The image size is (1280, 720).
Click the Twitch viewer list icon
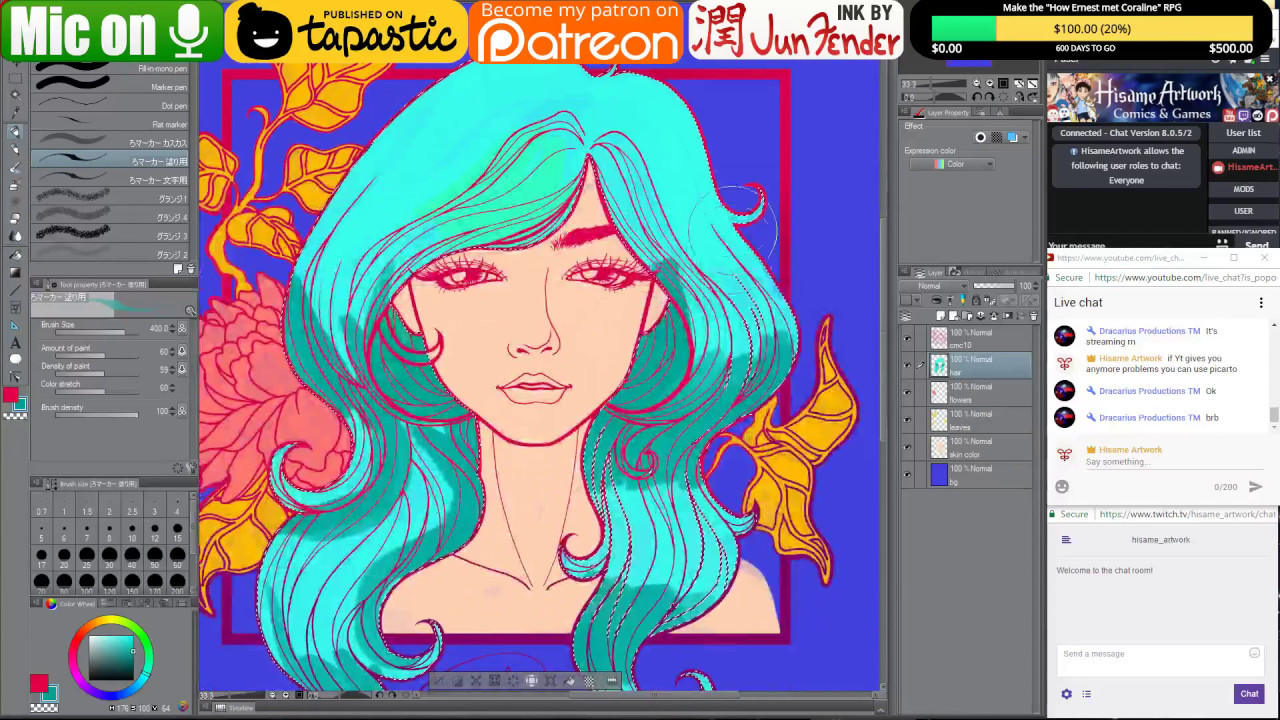(1087, 694)
